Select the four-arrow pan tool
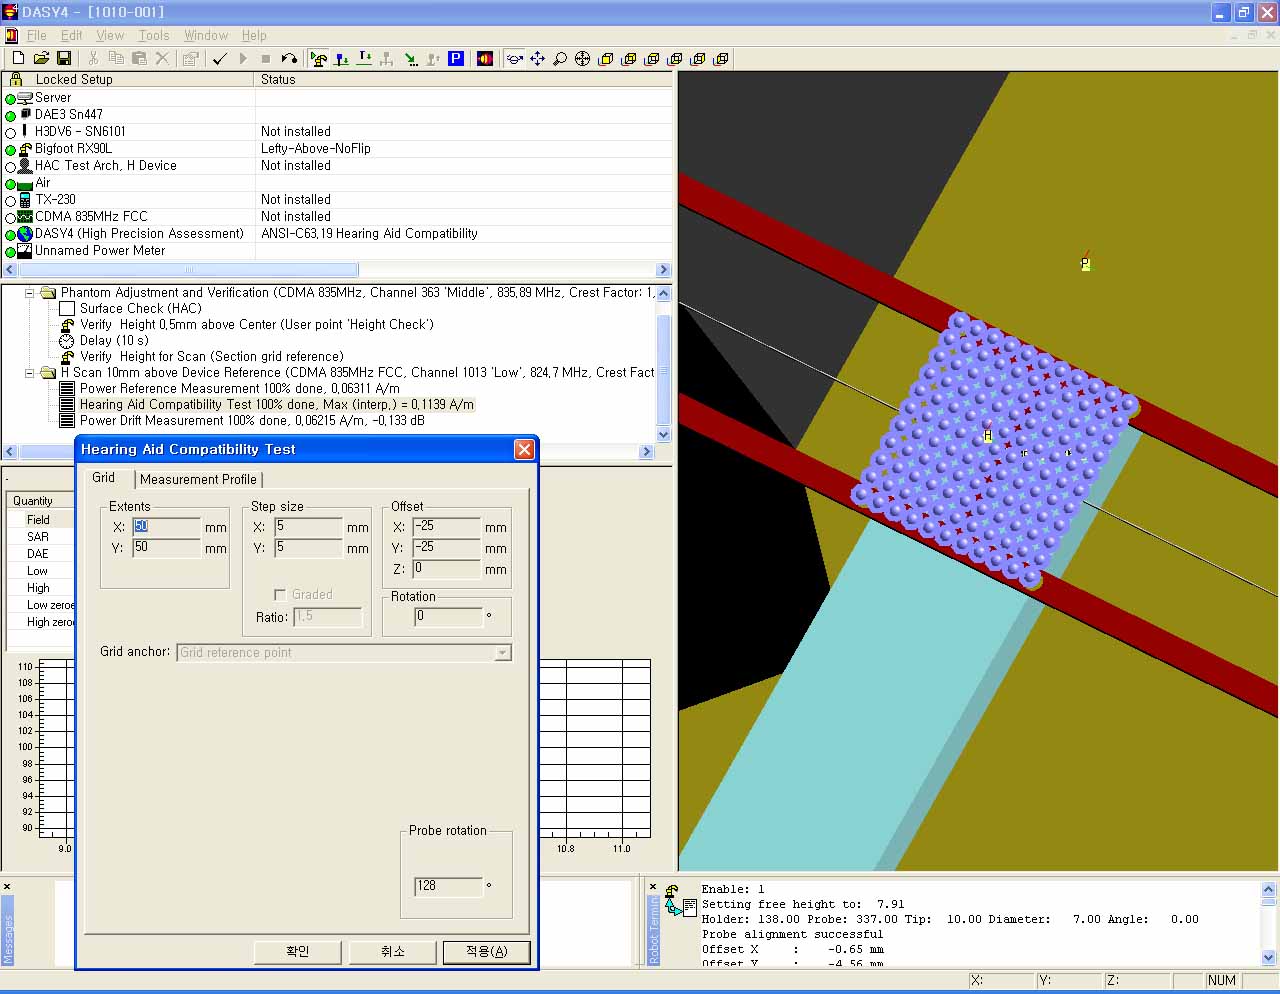The width and height of the screenshot is (1280, 994). (537, 59)
